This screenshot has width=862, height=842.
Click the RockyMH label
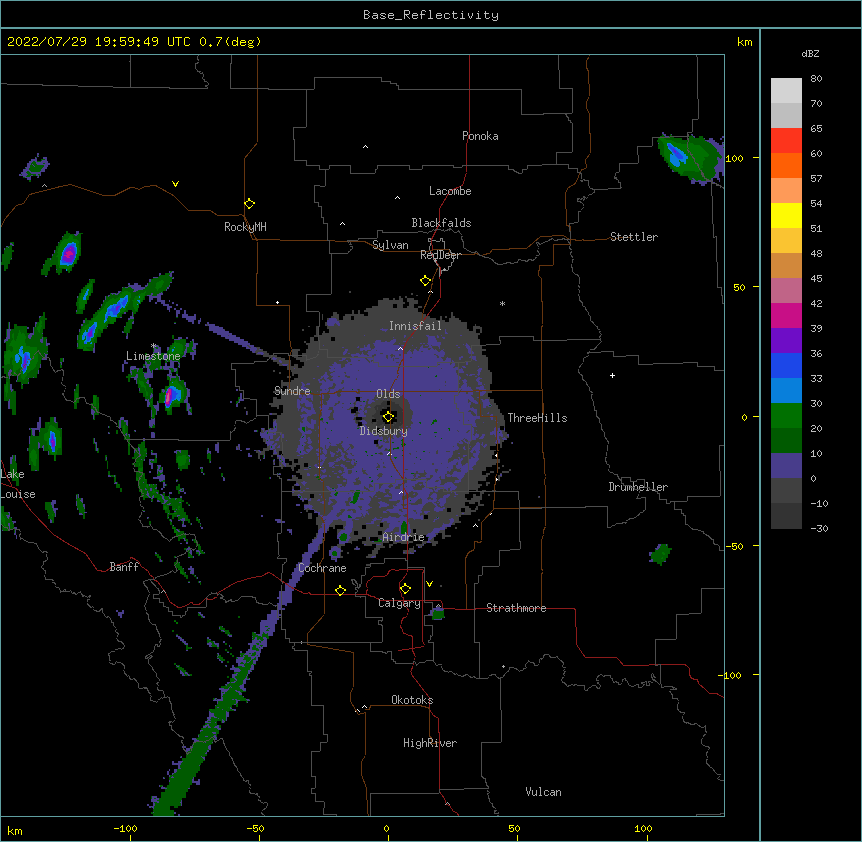pos(245,227)
